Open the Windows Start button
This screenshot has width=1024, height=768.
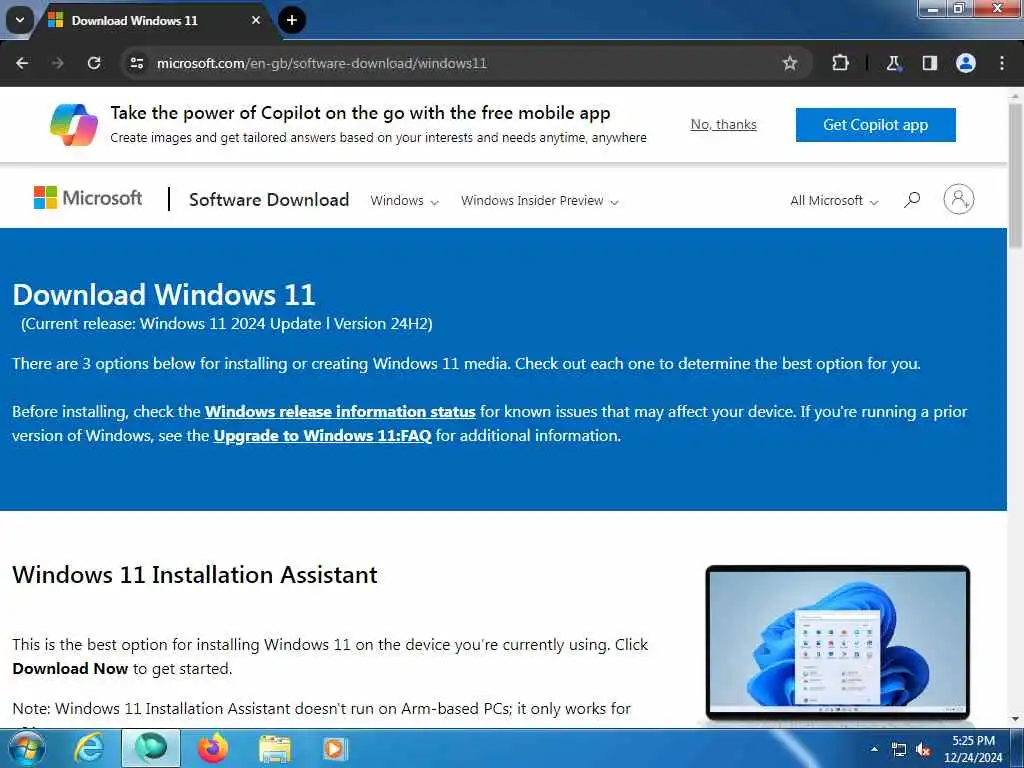click(26, 748)
